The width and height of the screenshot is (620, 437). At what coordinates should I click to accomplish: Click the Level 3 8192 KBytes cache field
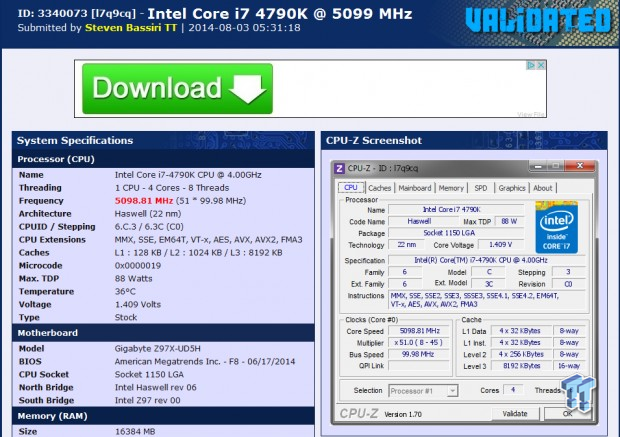[x=522, y=366]
